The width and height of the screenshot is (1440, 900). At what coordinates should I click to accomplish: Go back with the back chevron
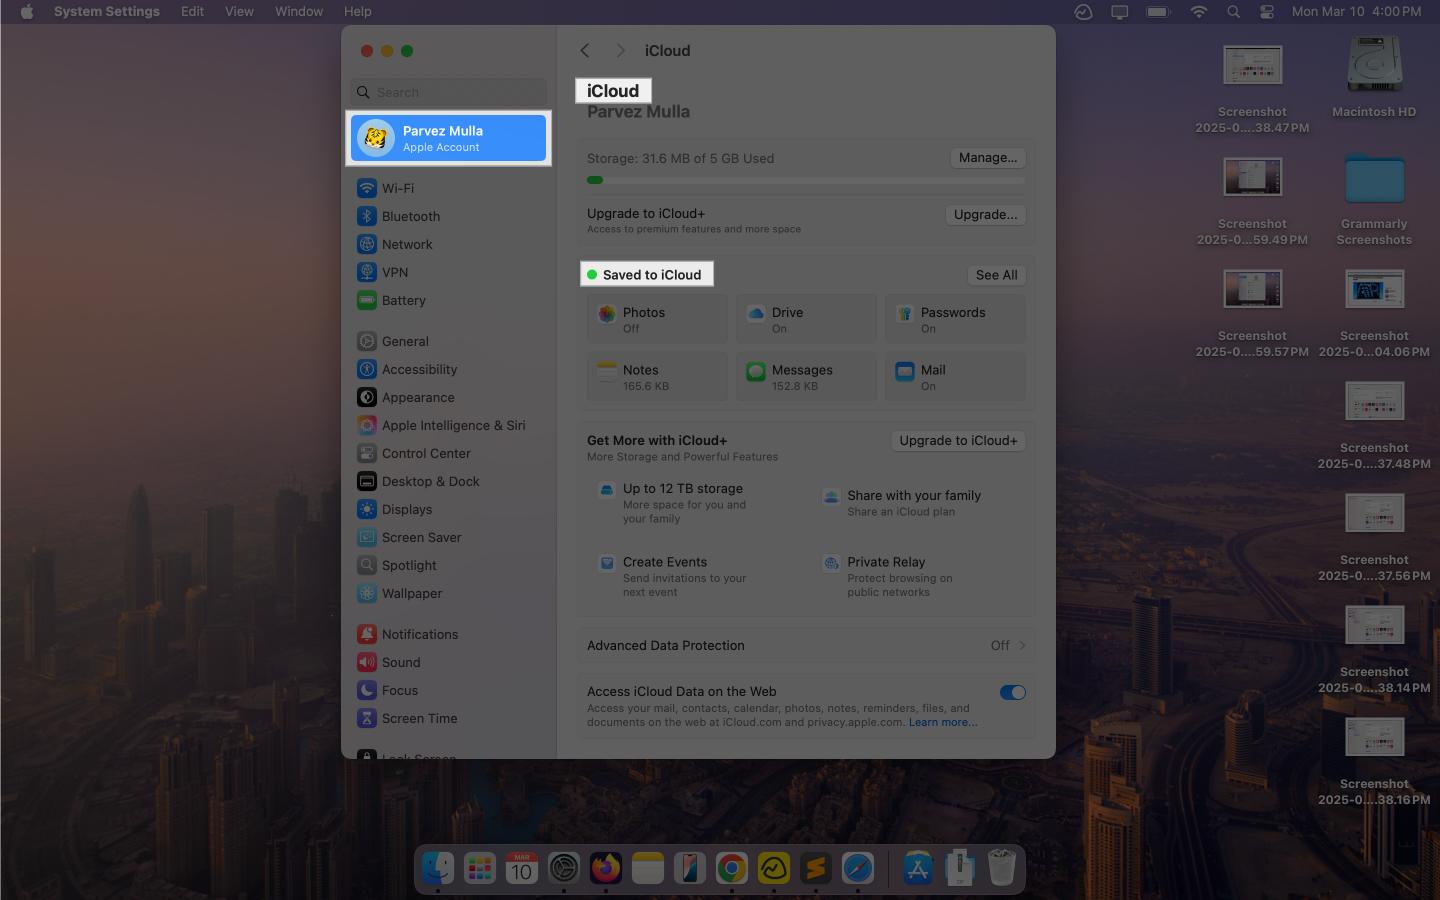coord(585,51)
